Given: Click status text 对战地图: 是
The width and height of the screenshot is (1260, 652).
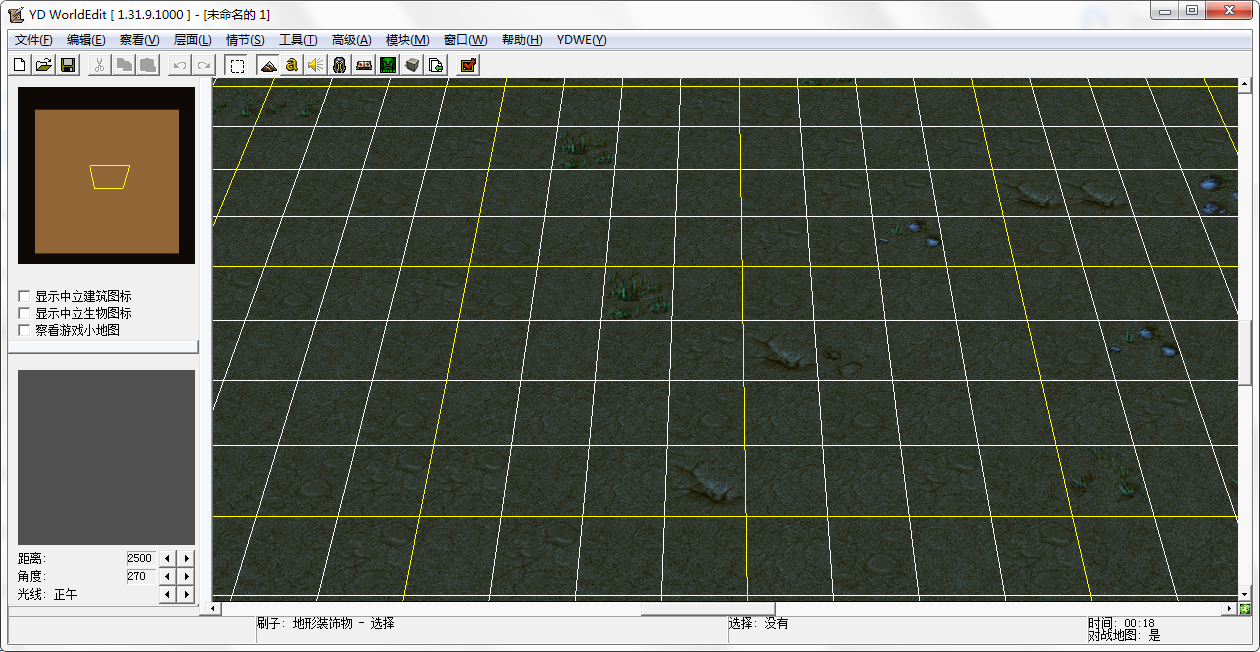Looking at the screenshot, I should 1124,635.
